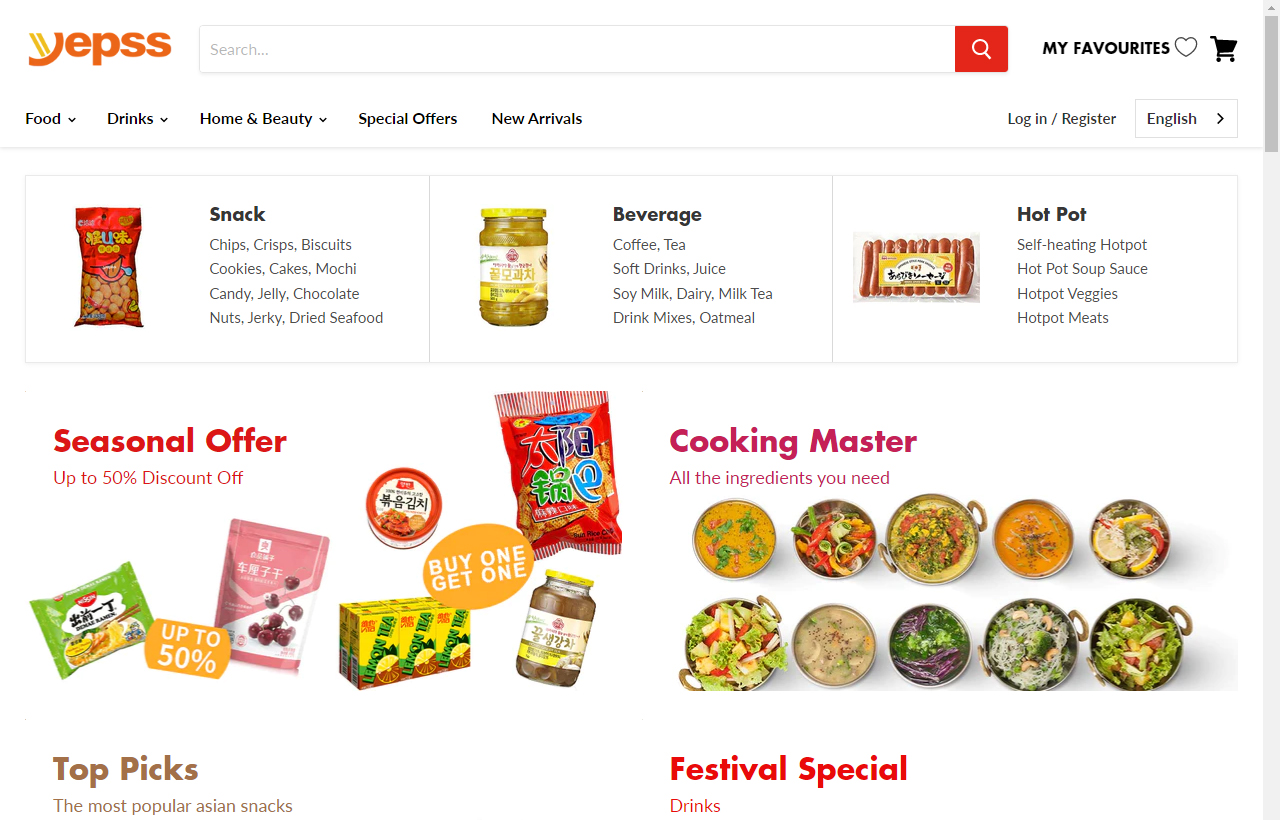Open the Special Offers menu item
This screenshot has width=1280, height=820.
coord(408,118)
